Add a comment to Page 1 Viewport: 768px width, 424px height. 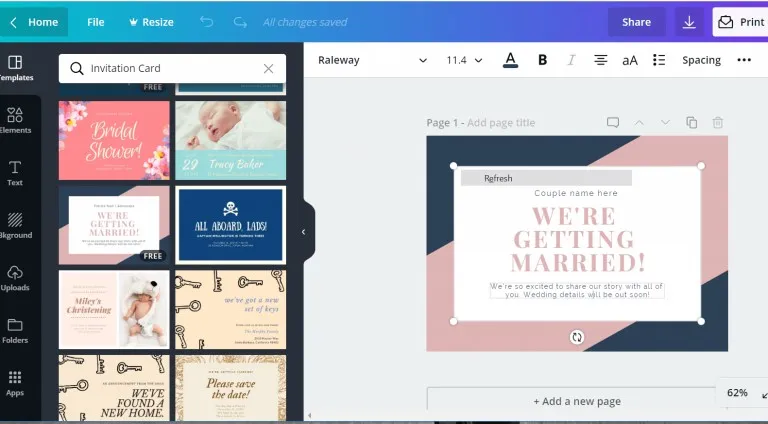pyautogui.click(x=613, y=122)
